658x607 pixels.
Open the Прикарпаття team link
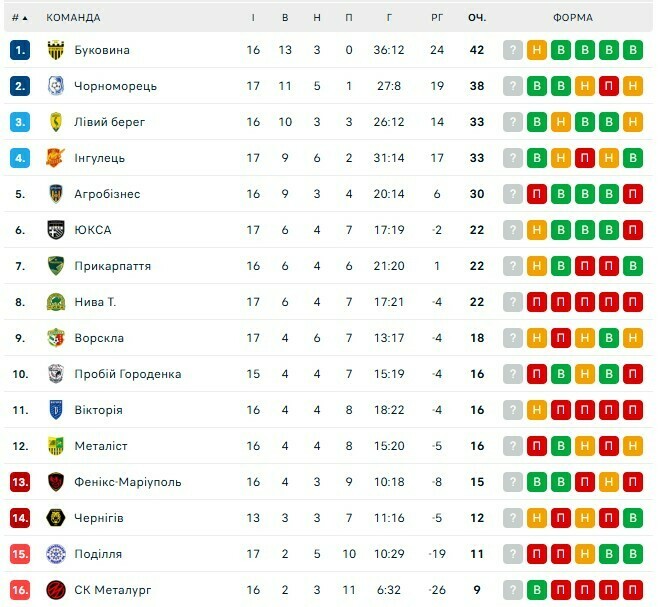(113, 266)
